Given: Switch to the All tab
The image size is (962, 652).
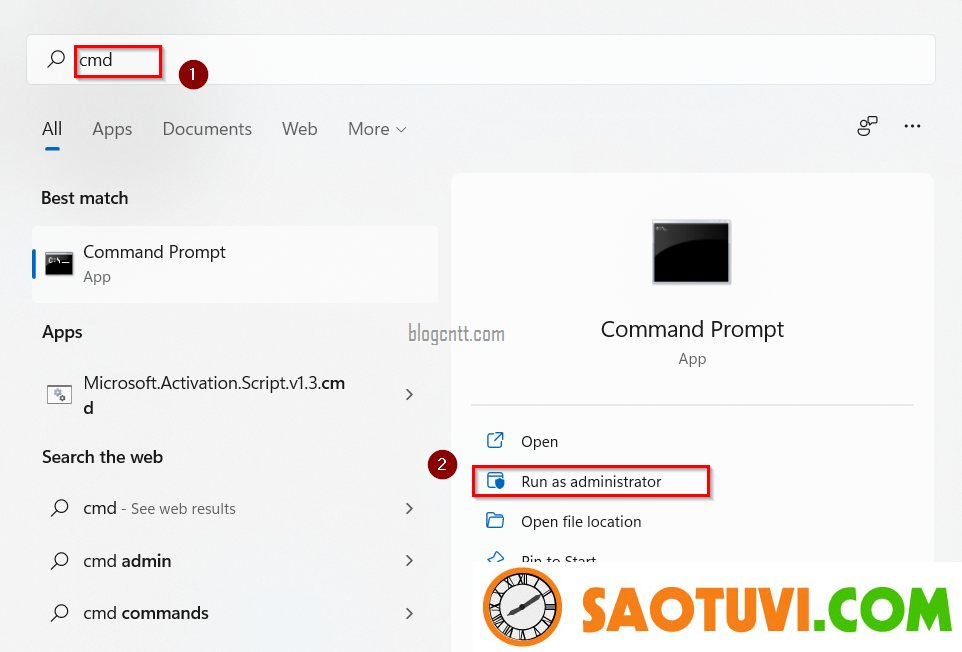Looking at the screenshot, I should pos(52,129).
